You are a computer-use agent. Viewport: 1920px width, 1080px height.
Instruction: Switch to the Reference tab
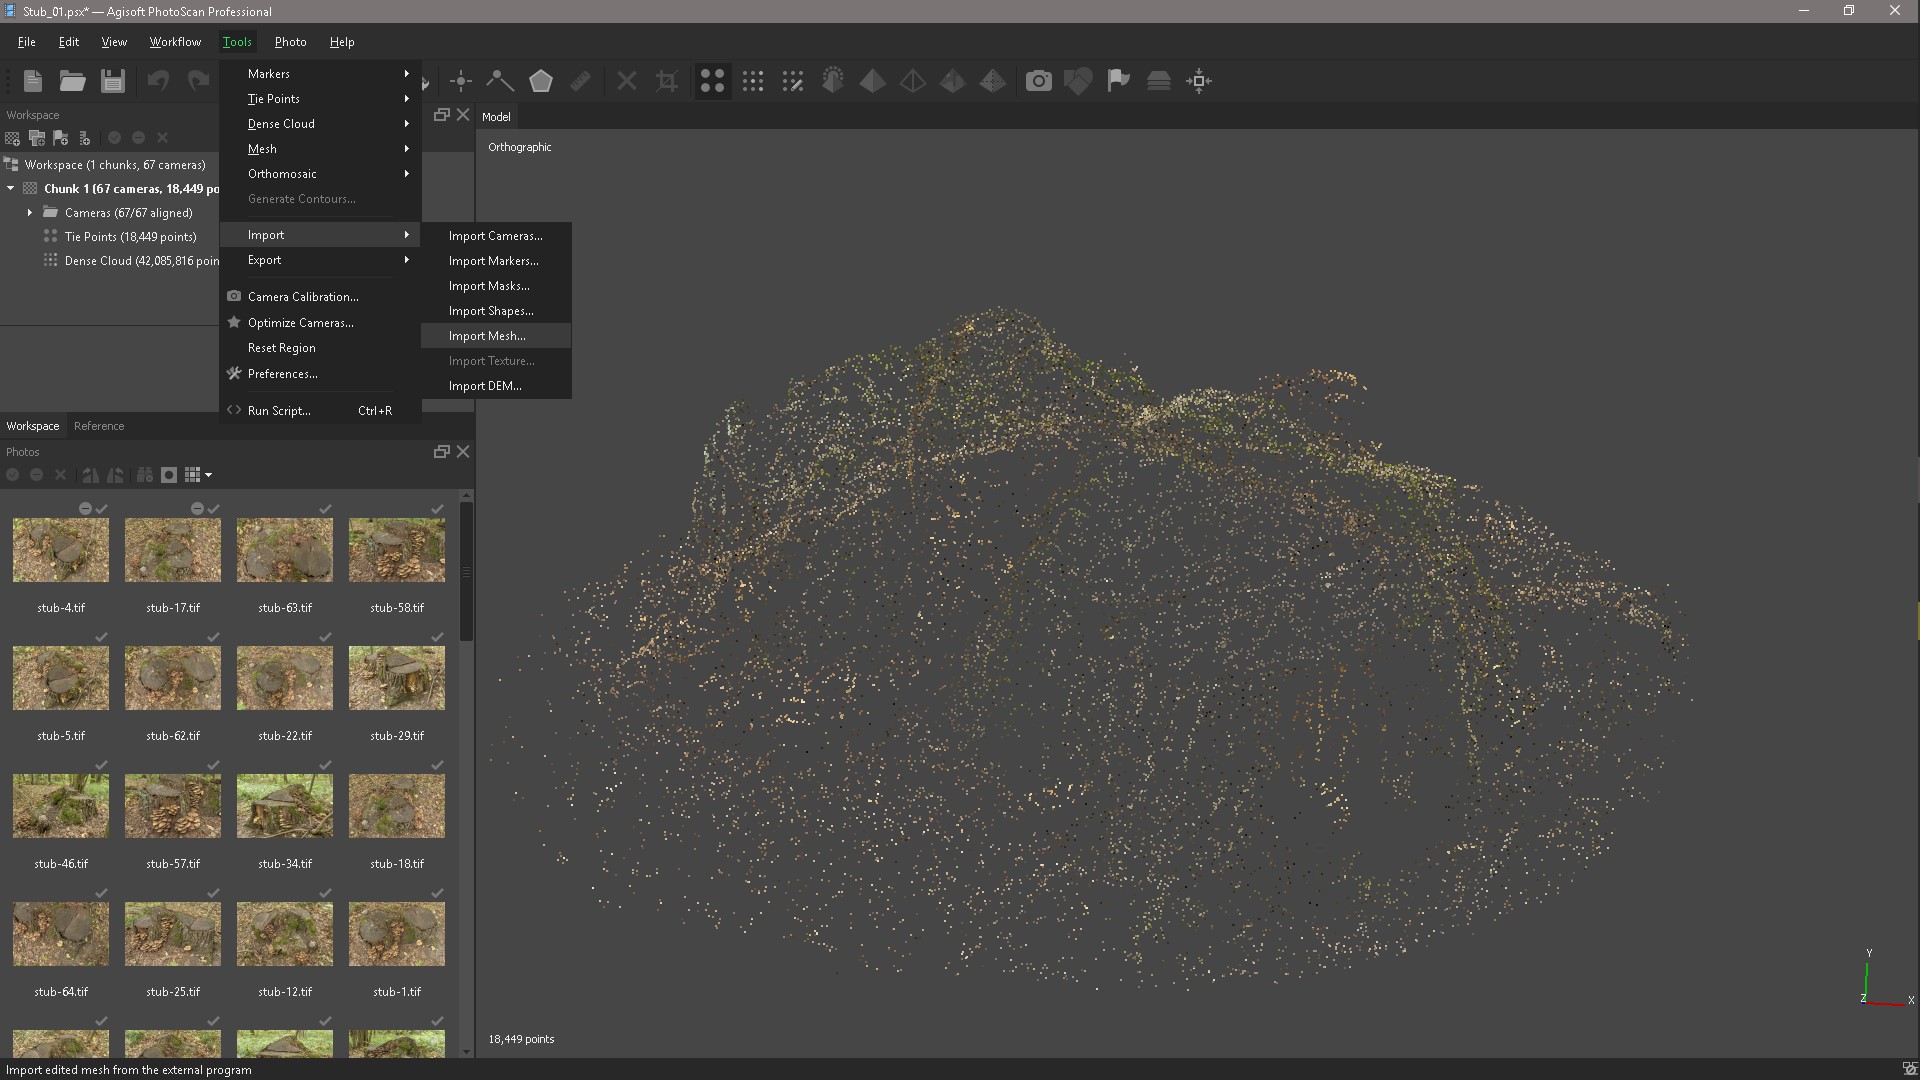tap(99, 426)
